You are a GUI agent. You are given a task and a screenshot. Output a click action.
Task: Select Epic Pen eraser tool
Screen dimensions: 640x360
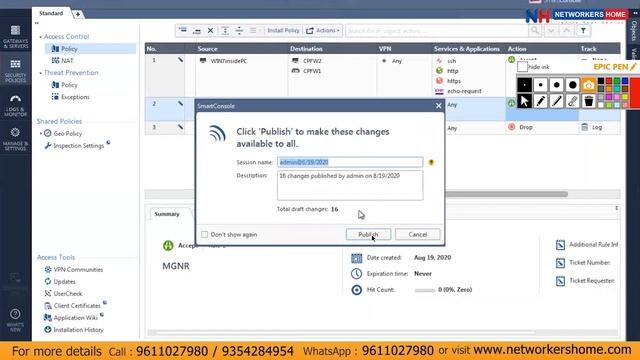click(x=573, y=101)
